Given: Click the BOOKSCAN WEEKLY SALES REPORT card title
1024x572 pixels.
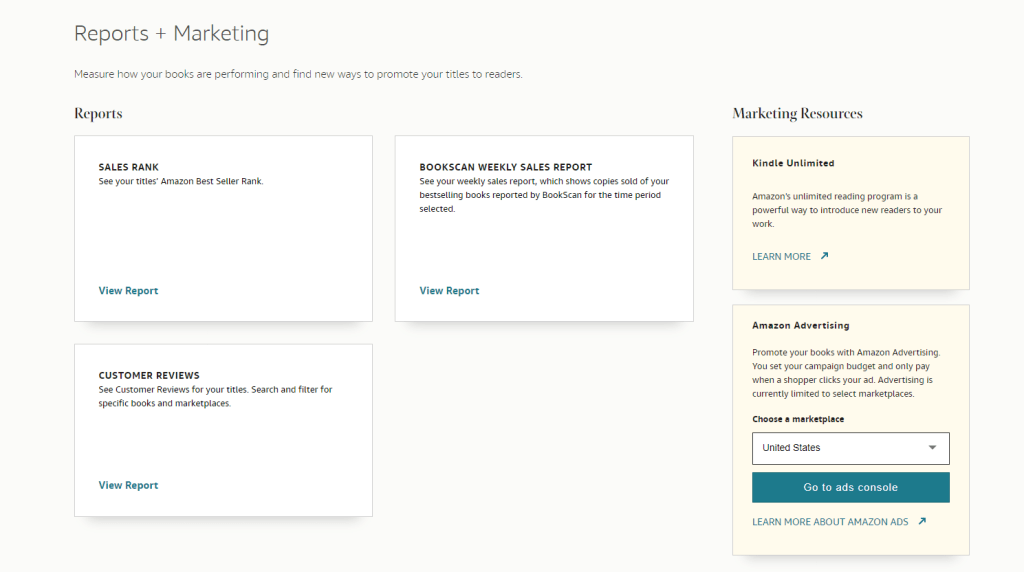Looking at the screenshot, I should [x=505, y=167].
